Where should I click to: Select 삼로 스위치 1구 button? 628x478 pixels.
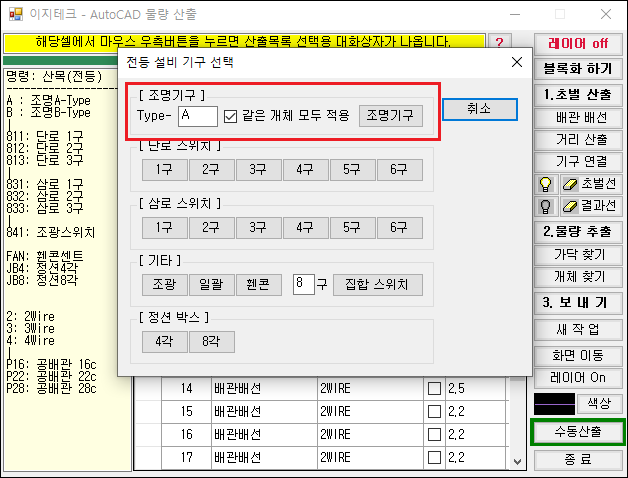tap(165, 228)
